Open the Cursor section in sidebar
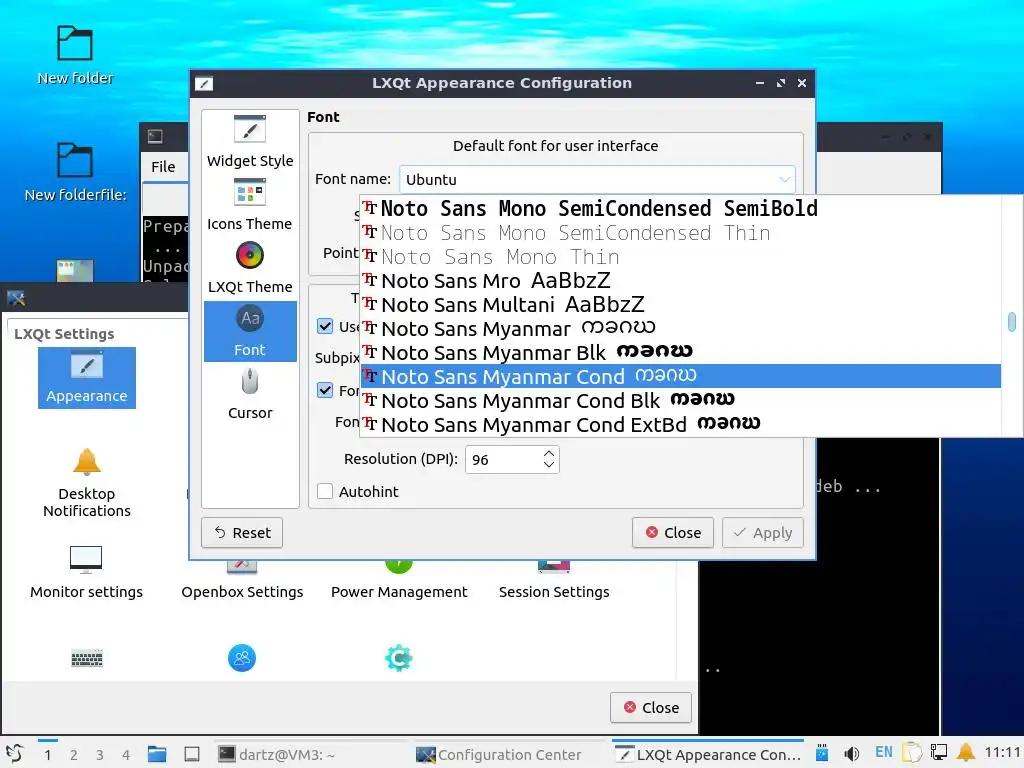The height and width of the screenshot is (768, 1024). coord(249,394)
